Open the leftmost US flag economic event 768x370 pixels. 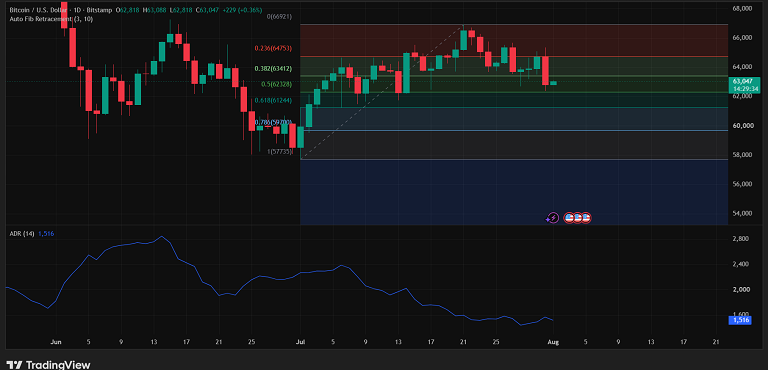(x=569, y=218)
